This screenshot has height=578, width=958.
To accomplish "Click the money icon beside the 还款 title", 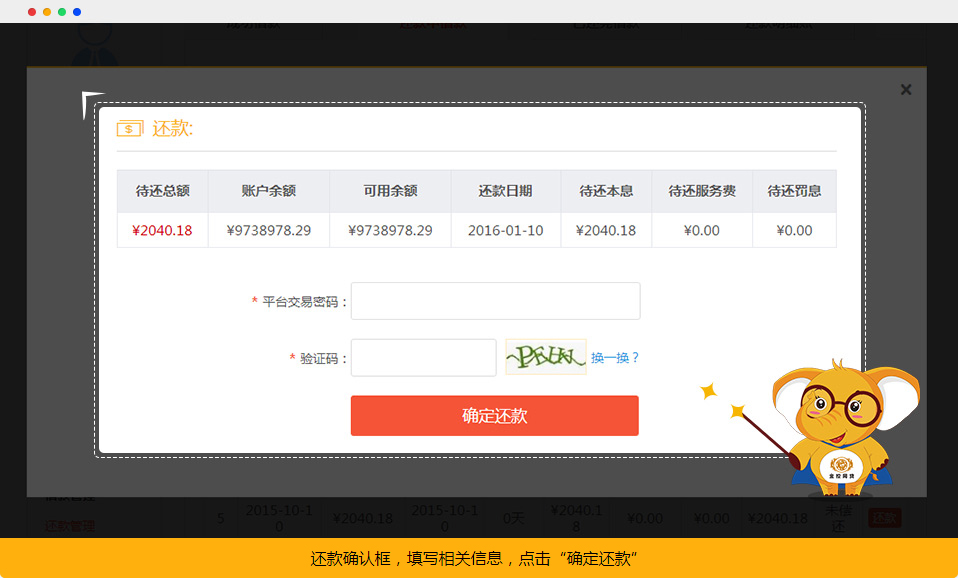I will click(x=130, y=129).
